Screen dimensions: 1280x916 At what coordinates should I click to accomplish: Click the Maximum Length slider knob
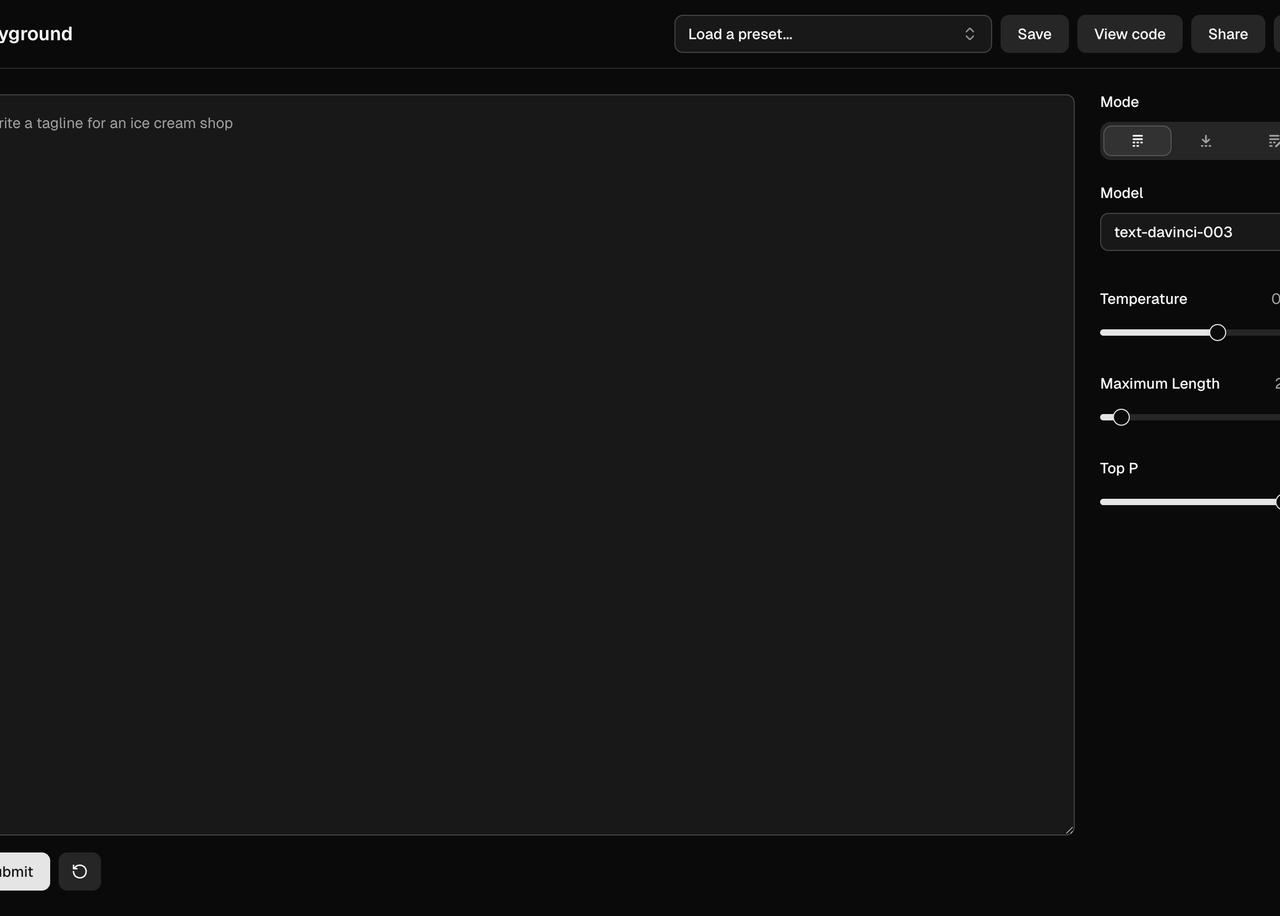click(1121, 417)
